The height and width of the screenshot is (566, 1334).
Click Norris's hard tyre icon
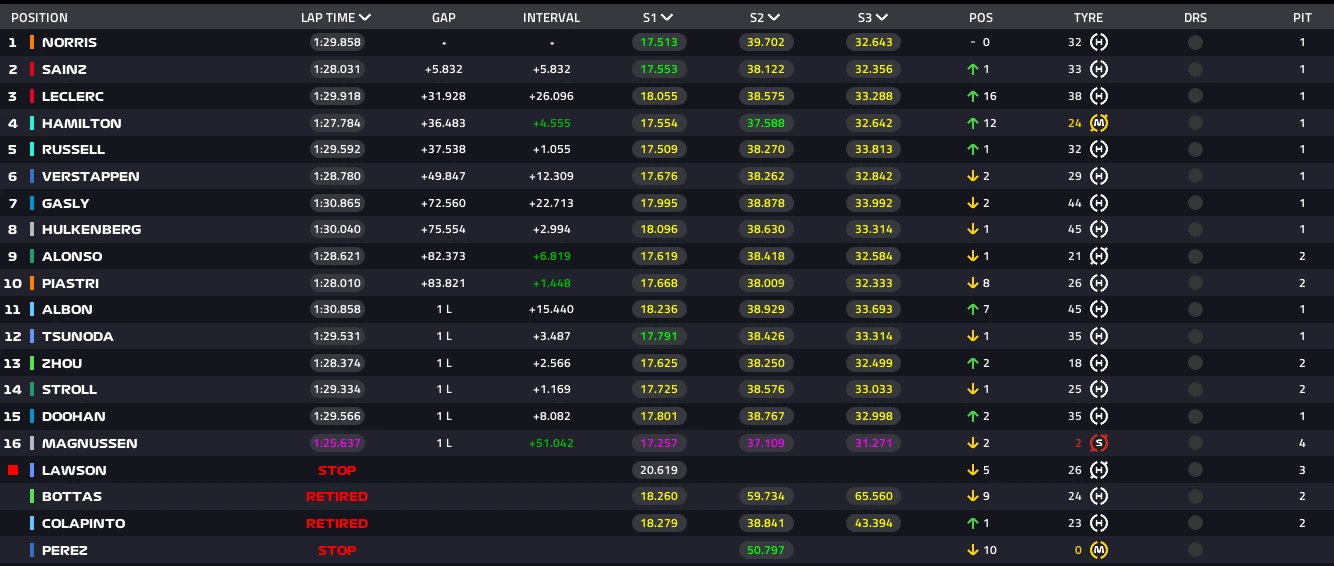(1099, 43)
